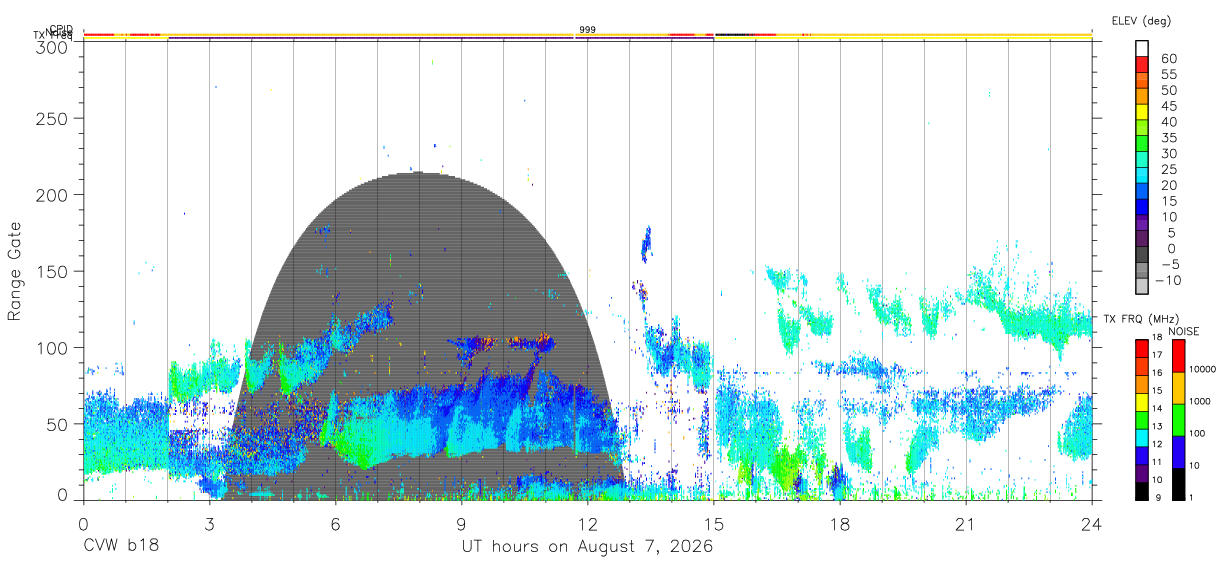Click ELEV legend value 40
This screenshot has height=567, width=1228.
tap(1168, 122)
